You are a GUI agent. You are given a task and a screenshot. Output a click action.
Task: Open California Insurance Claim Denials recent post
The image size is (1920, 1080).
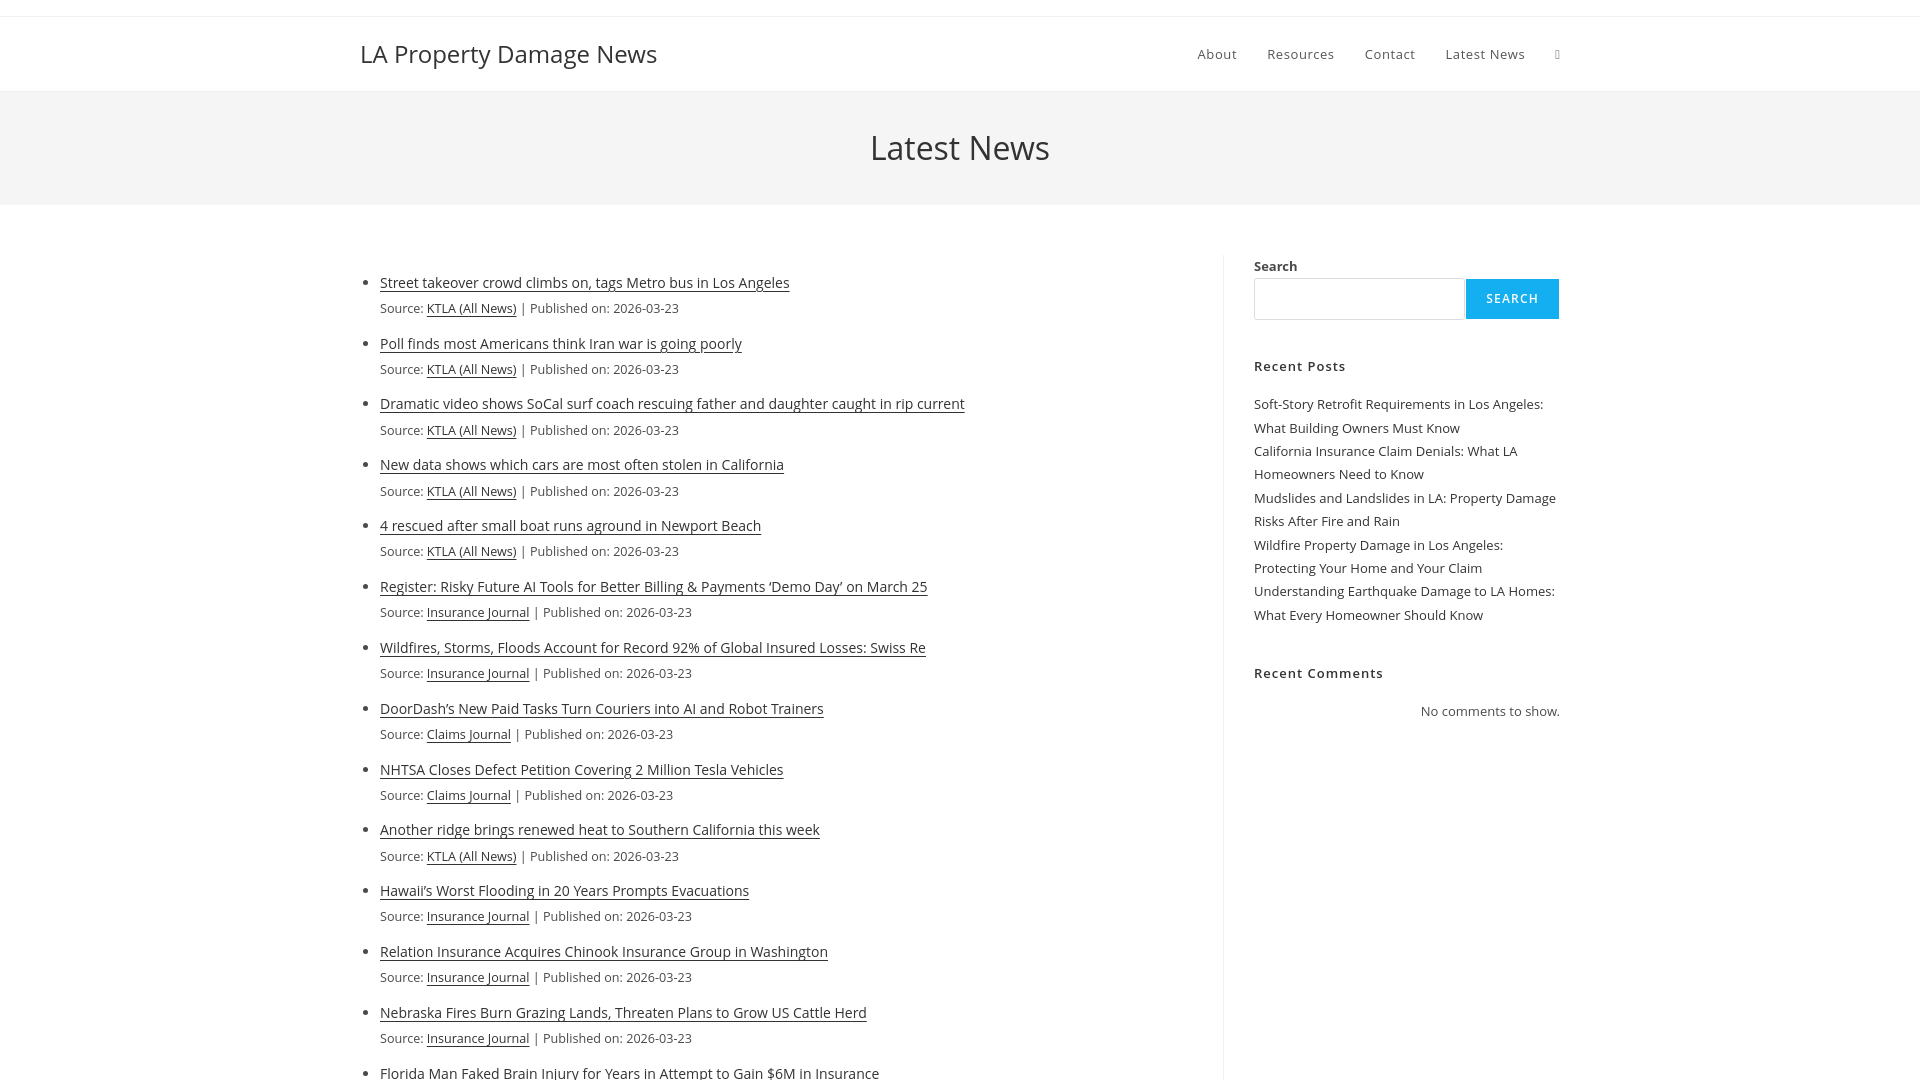pos(1385,463)
